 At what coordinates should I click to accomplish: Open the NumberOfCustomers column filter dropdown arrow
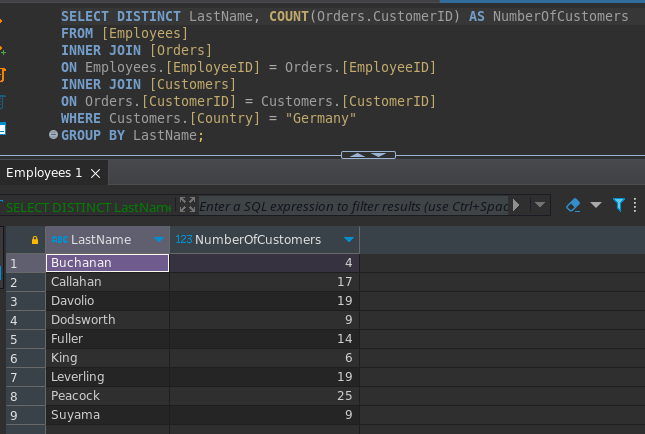[x=349, y=239]
